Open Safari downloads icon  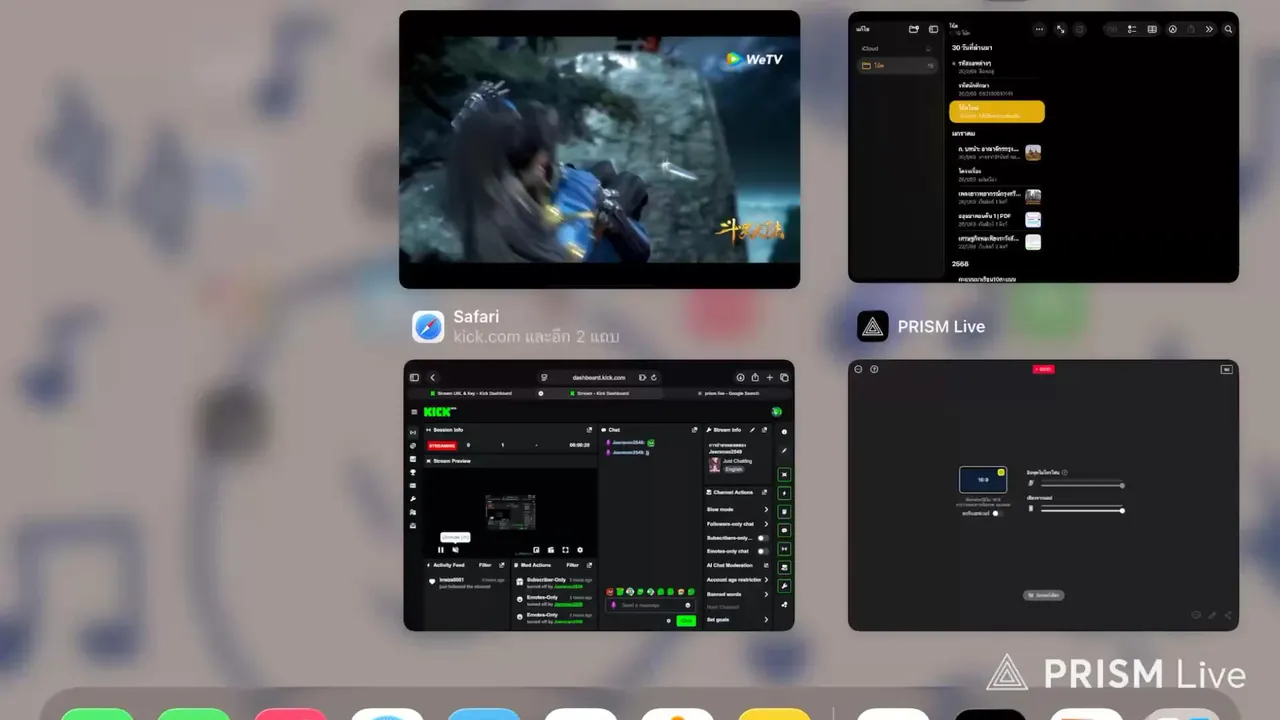click(741, 377)
